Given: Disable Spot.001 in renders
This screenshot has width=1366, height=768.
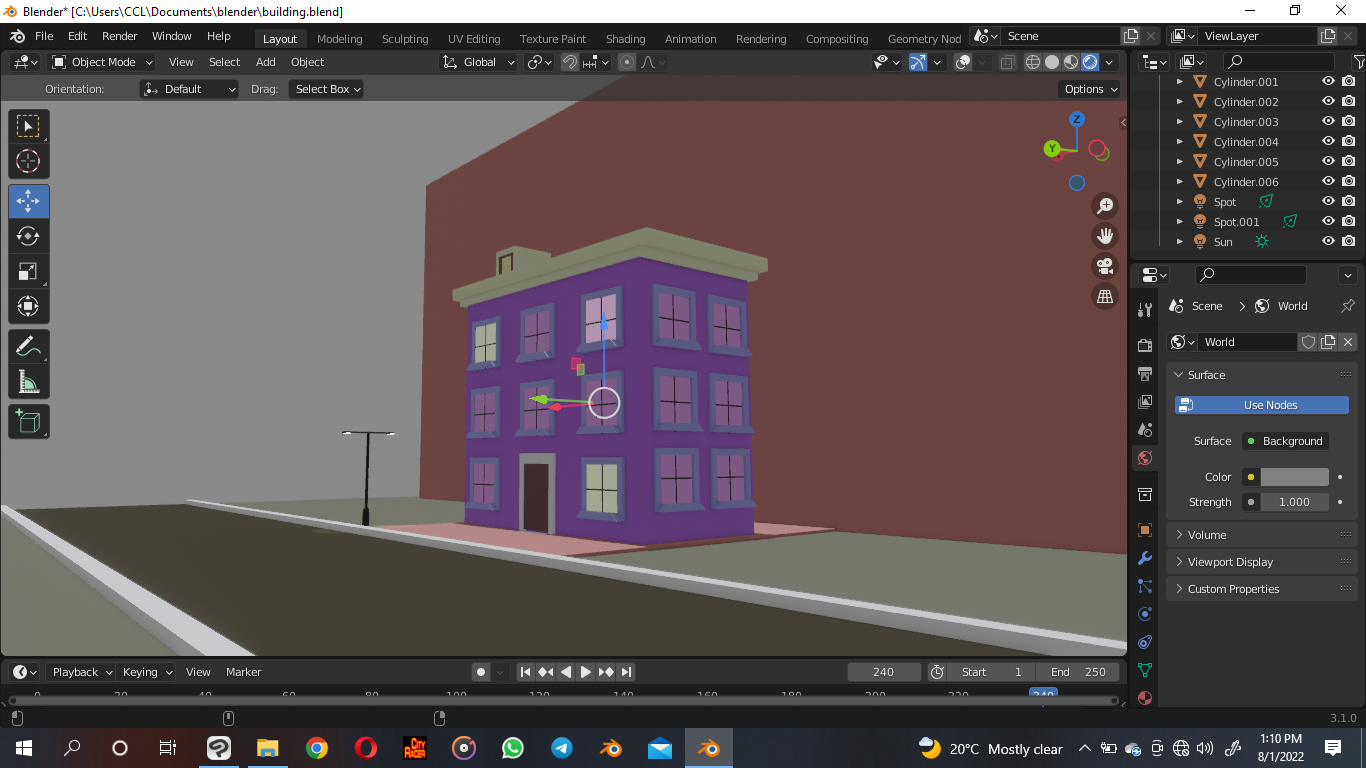Looking at the screenshot, I should [x=1348, y=222].
